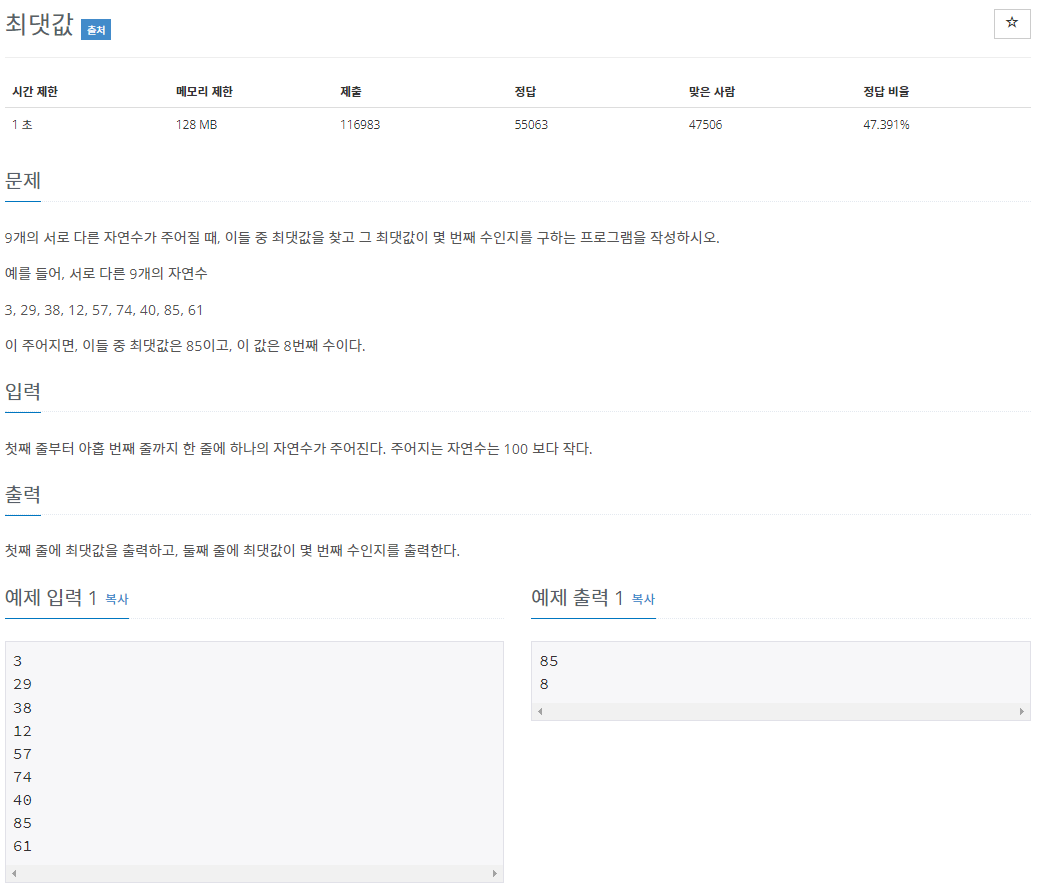Screen dimensions: 1049x892
Task: Click the 맞은 사람 column header
Action: 712,92
